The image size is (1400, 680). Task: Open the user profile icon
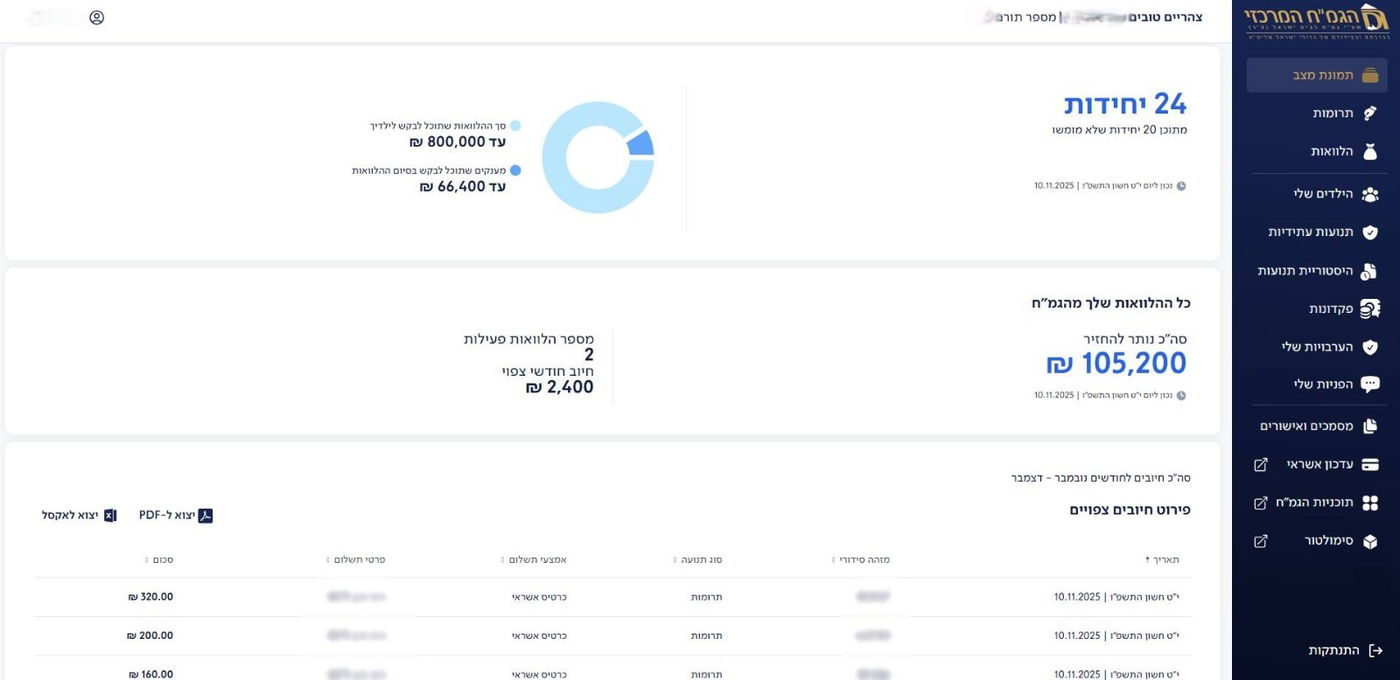97,17
